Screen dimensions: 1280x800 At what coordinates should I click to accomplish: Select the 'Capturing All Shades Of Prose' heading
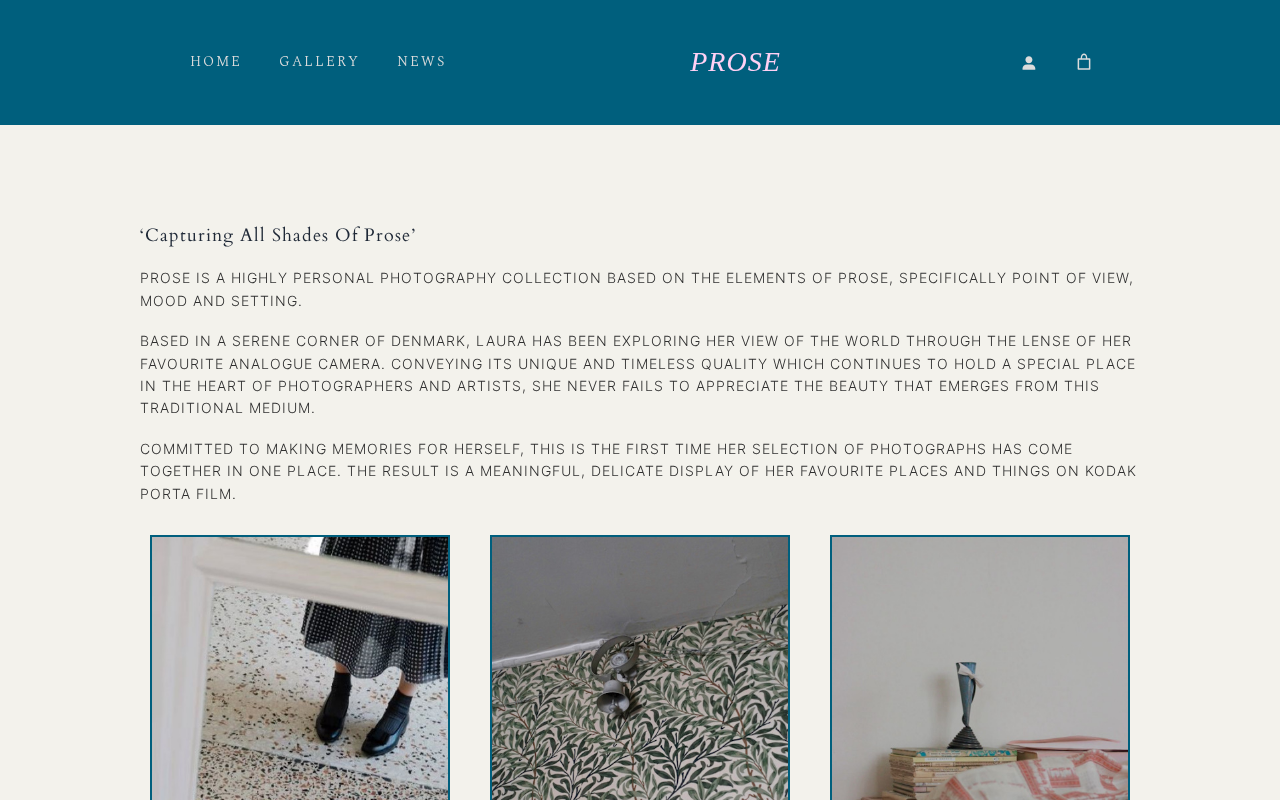coord(278,236)
